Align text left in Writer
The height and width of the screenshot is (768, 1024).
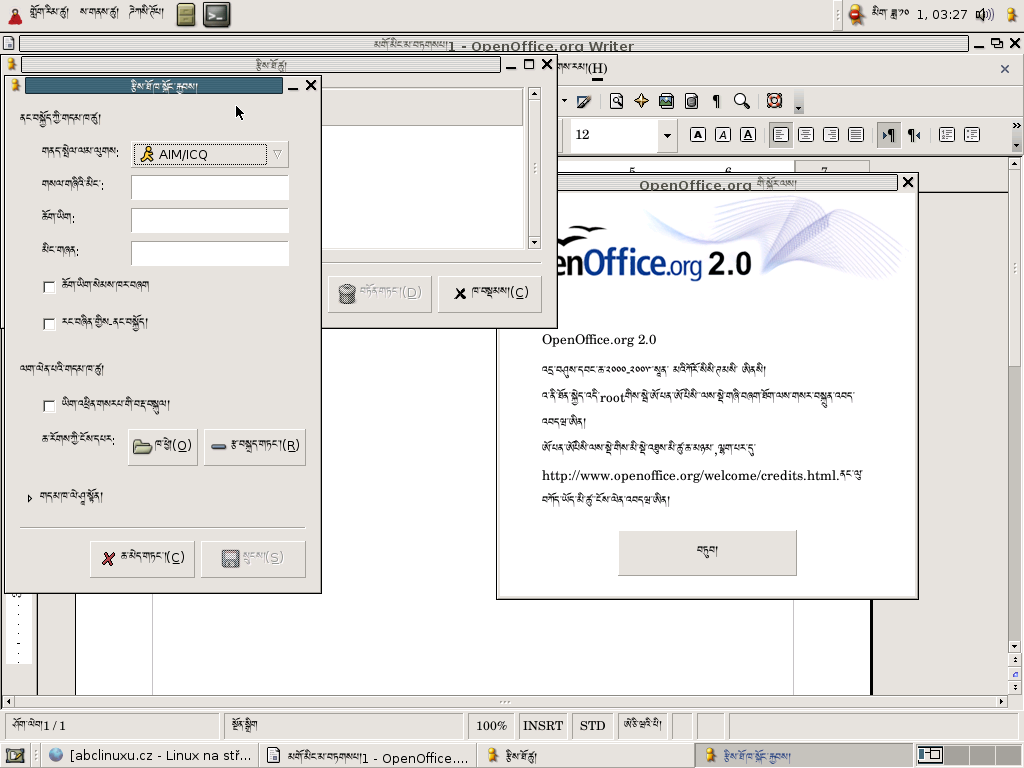pos(780,135)
